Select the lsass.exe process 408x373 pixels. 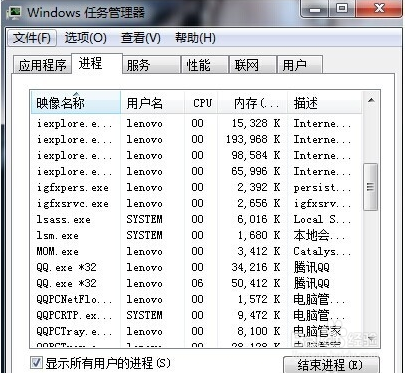point(196,219)
